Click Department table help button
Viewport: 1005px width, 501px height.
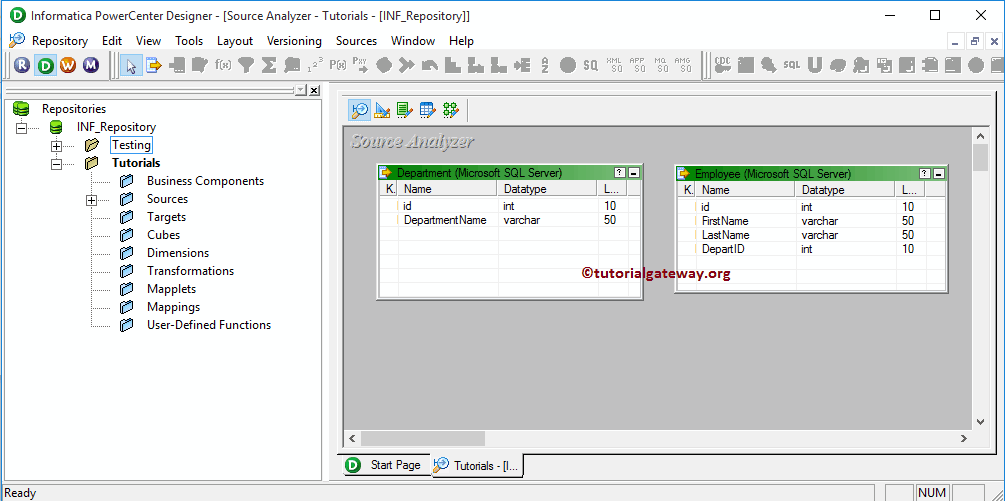point(619,172)
